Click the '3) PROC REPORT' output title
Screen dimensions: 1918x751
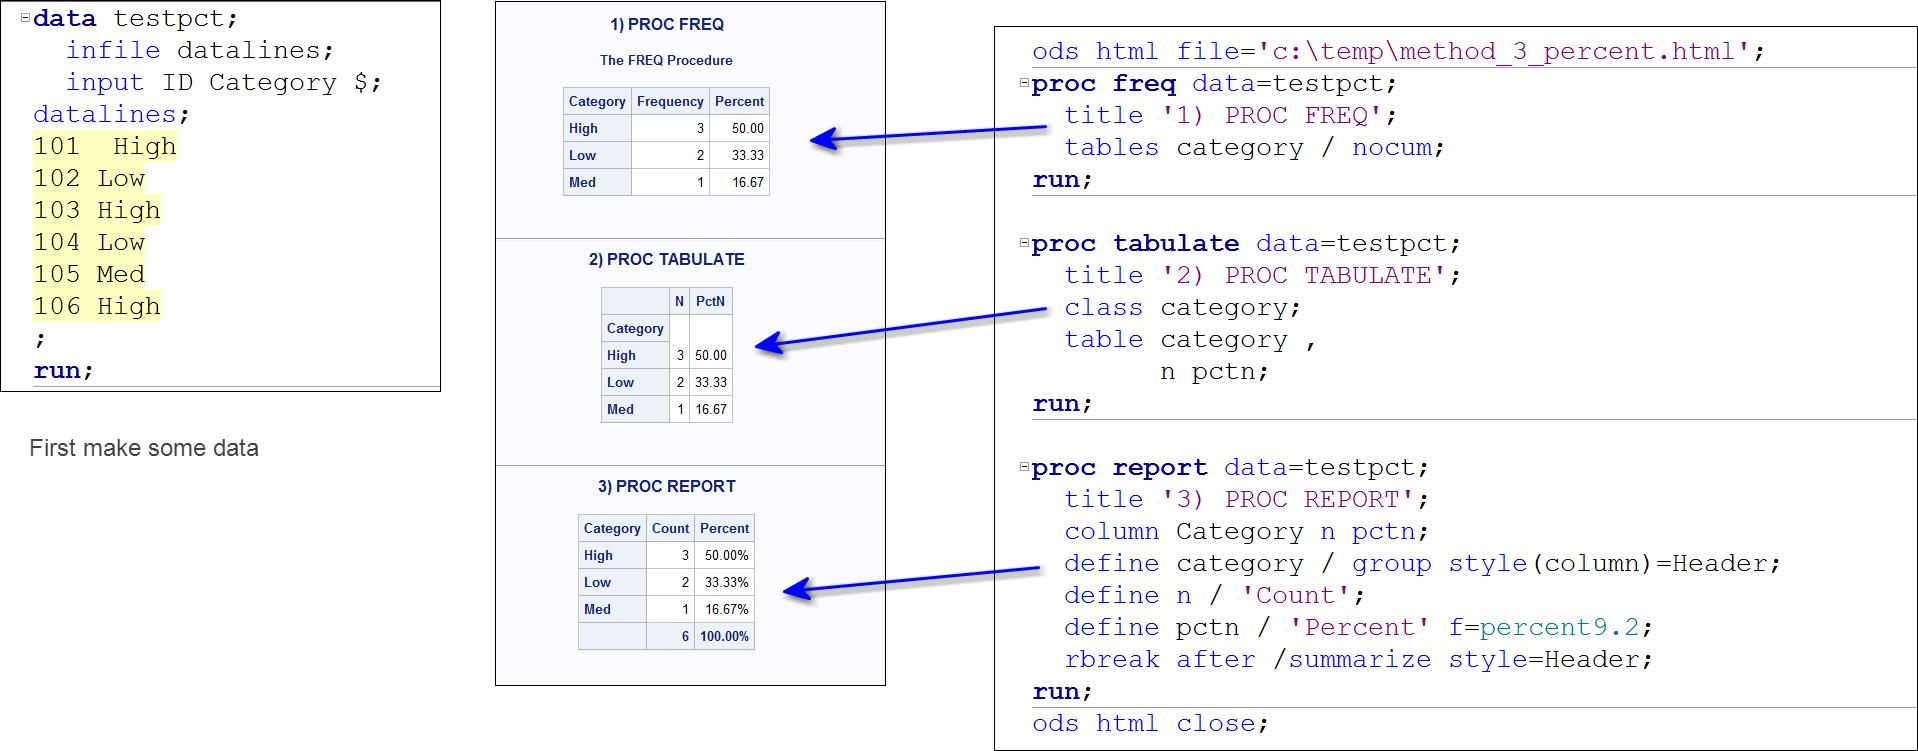[666, 486]
